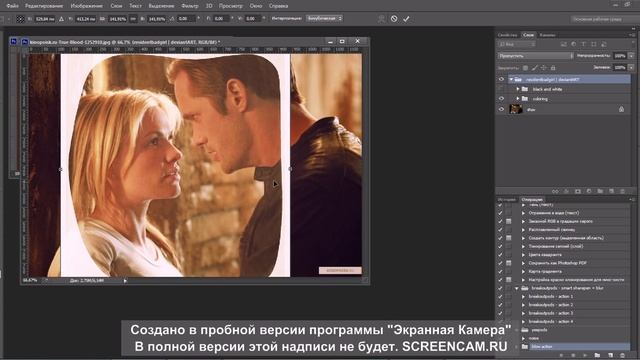The height and width of the screenshot is (360, 640).
Task: Click the pixel layer filter icon
Action: coord(564,44)
